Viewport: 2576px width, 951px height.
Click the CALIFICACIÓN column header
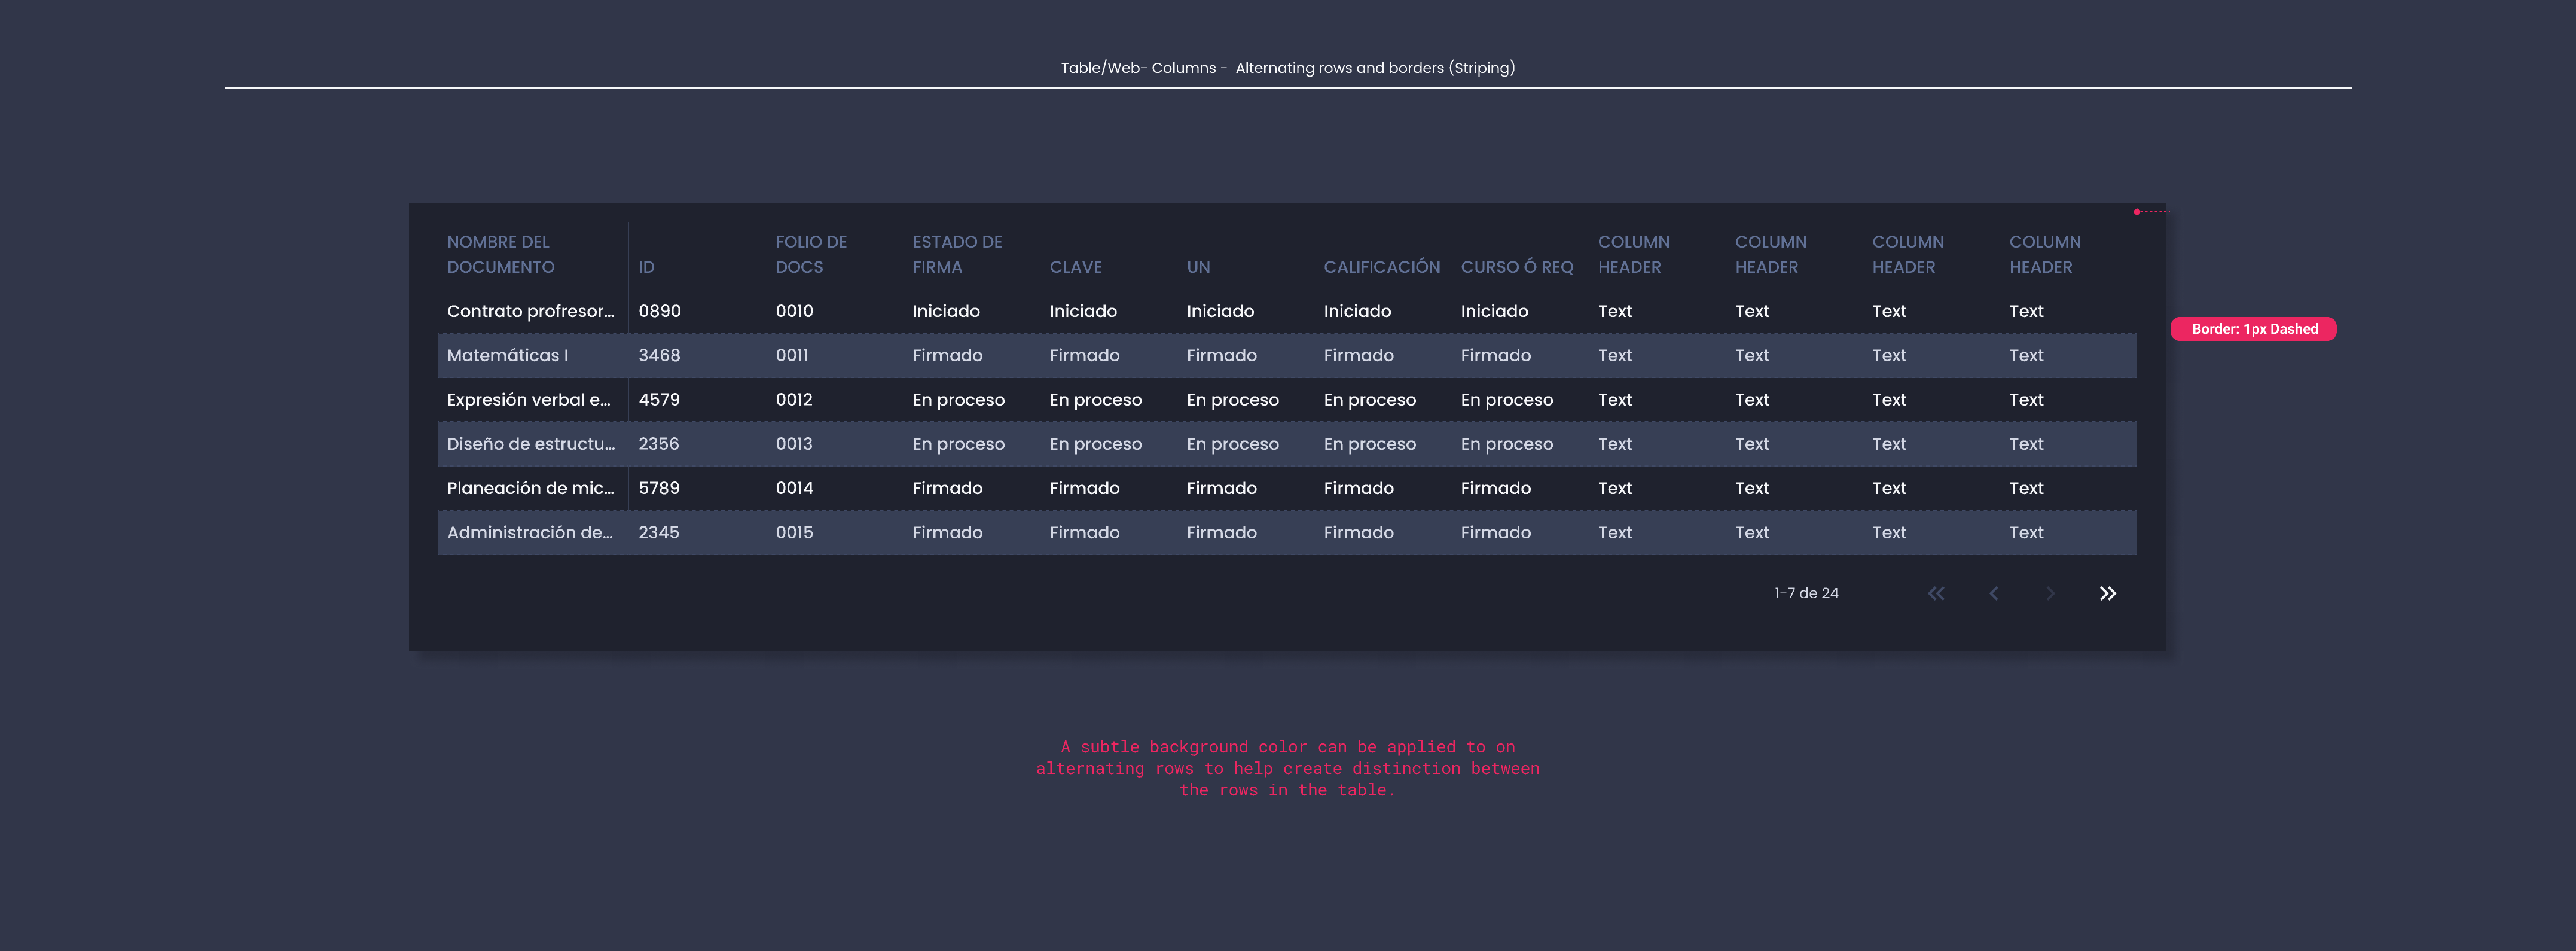pos(1381,267)
